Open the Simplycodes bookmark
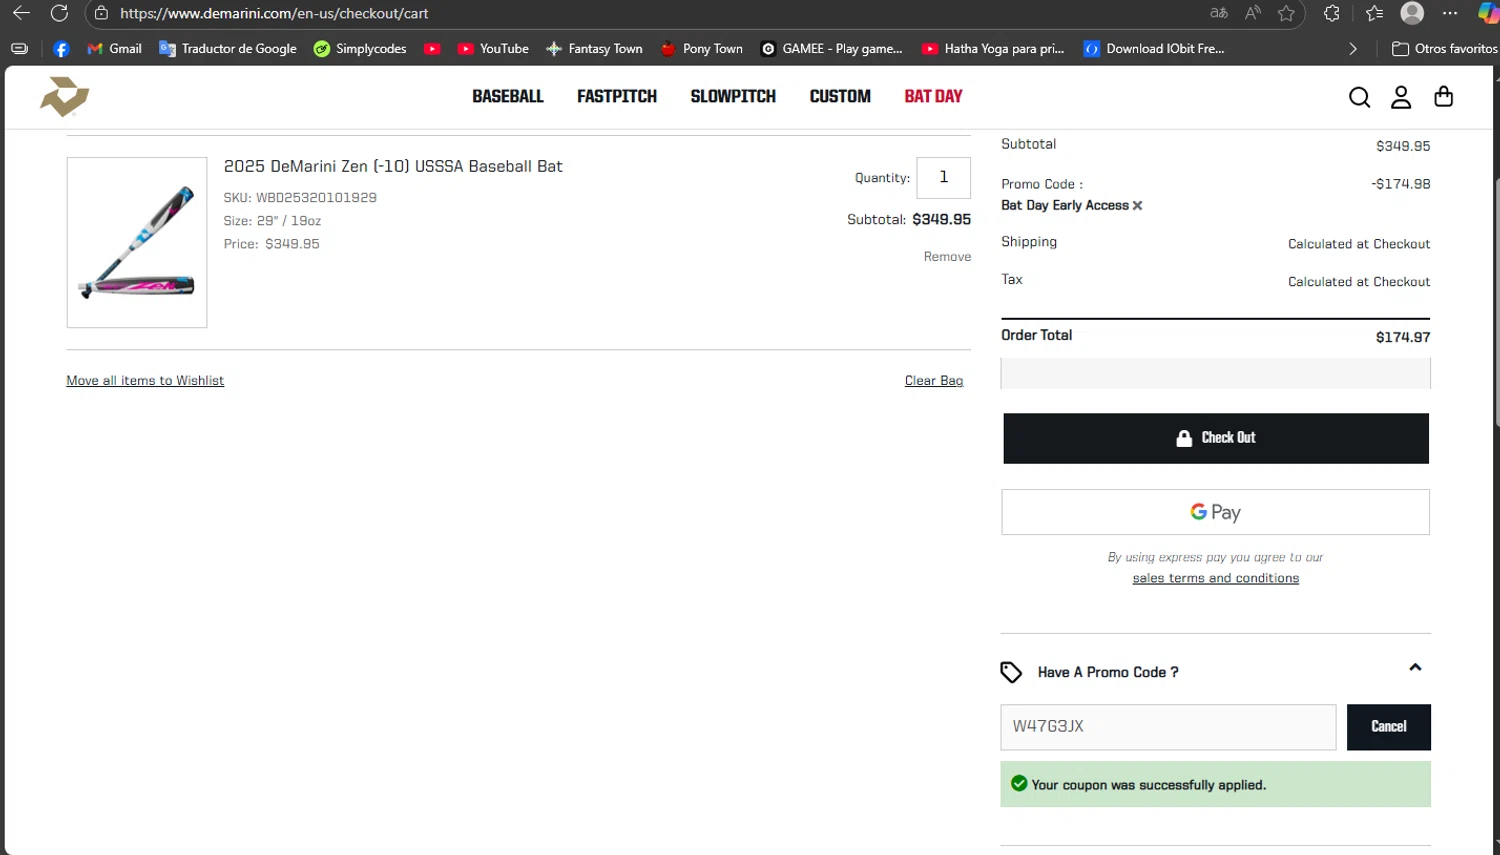Image resolution: width=1500 pixels, height=855 pixels. coord(360,49)
